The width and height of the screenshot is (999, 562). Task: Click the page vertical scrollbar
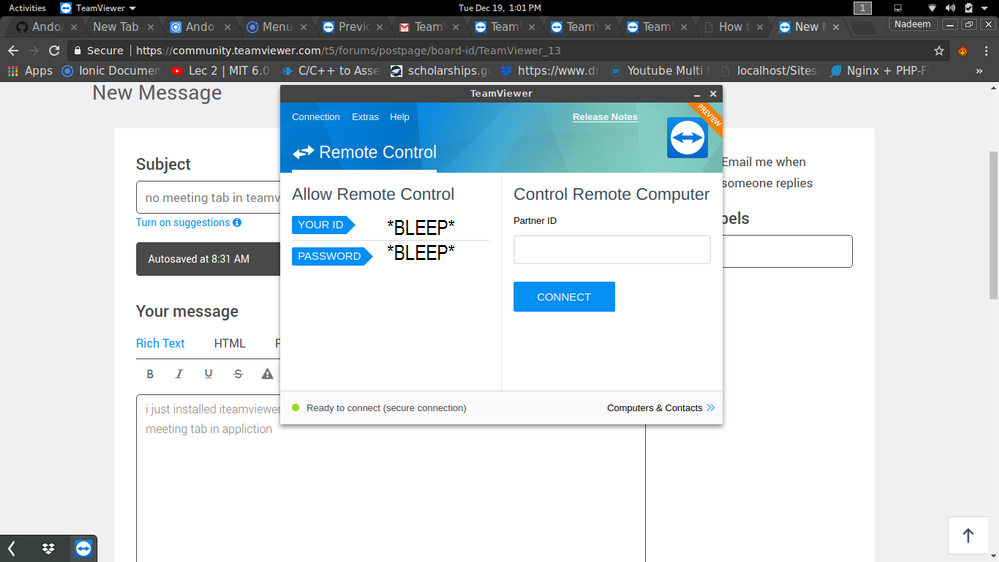coord(993,225)
